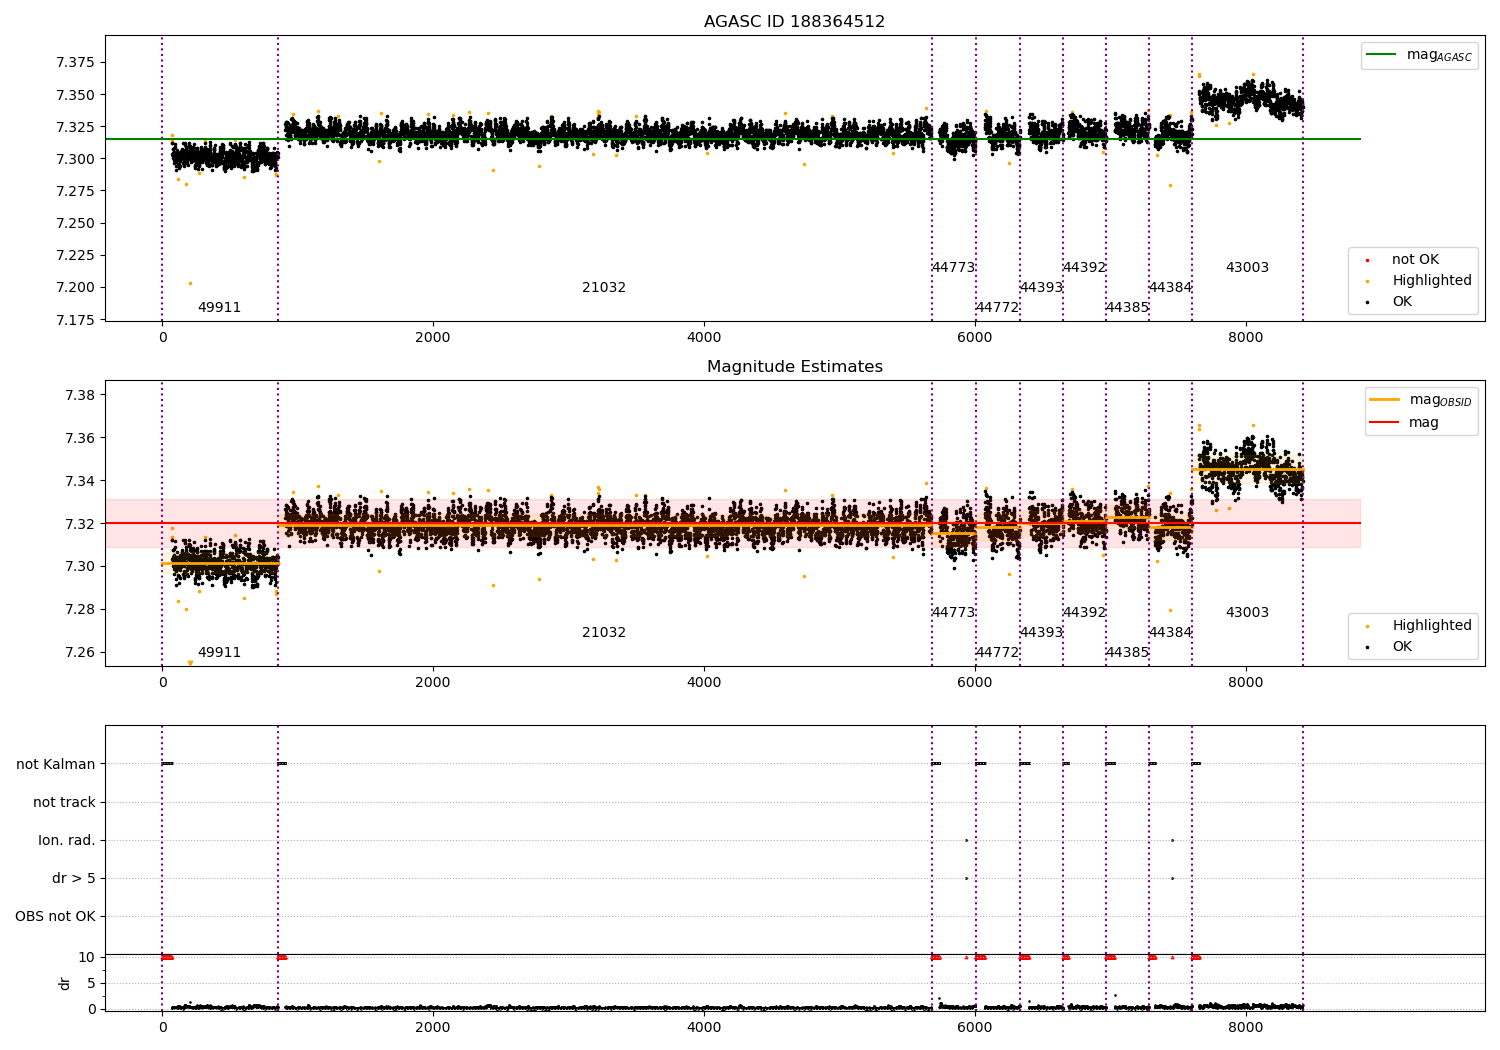Click the 'Magnitude Estimates' plot title
The height and width of the screenshot is (1050, 1500).
(x=794, y=367)
